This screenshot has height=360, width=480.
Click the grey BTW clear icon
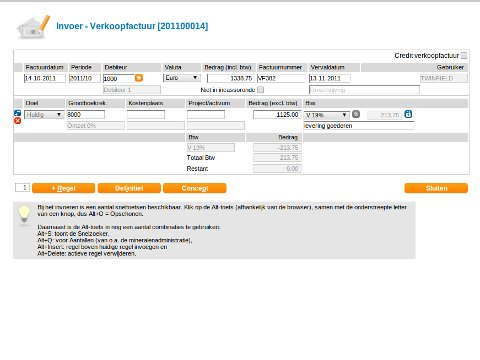point(356,114)
